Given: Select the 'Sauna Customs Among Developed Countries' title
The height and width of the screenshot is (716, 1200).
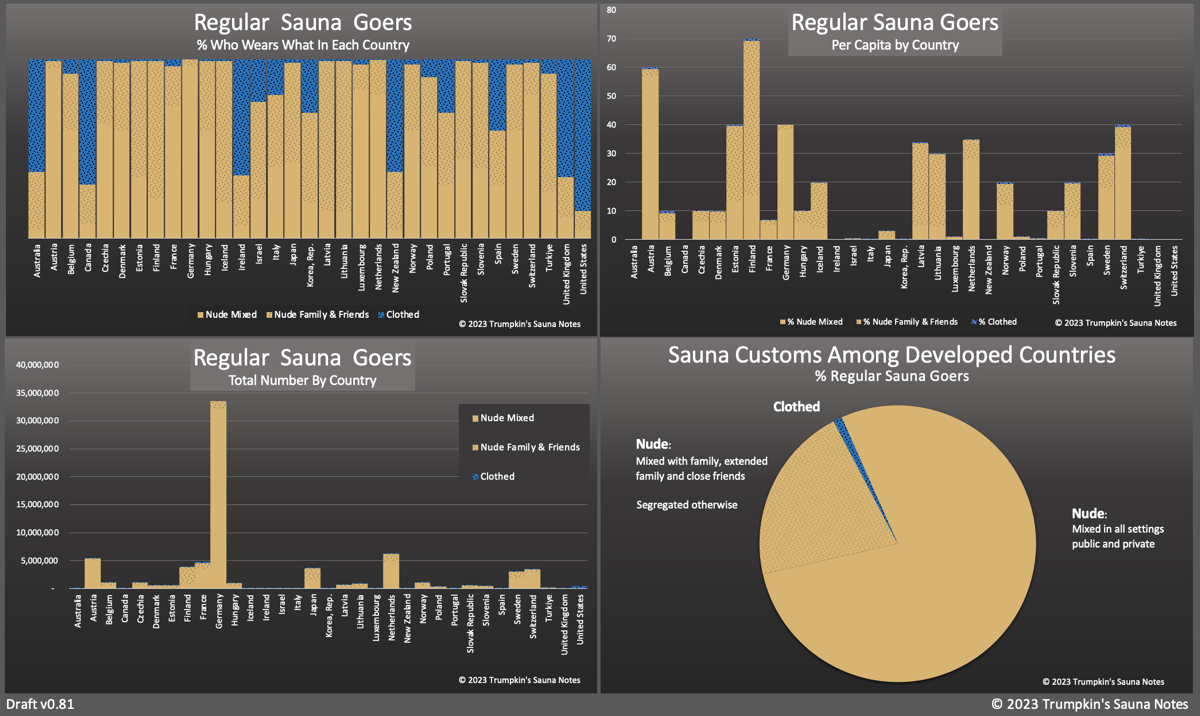Looking at the screenshot, I should click(892, 355).
